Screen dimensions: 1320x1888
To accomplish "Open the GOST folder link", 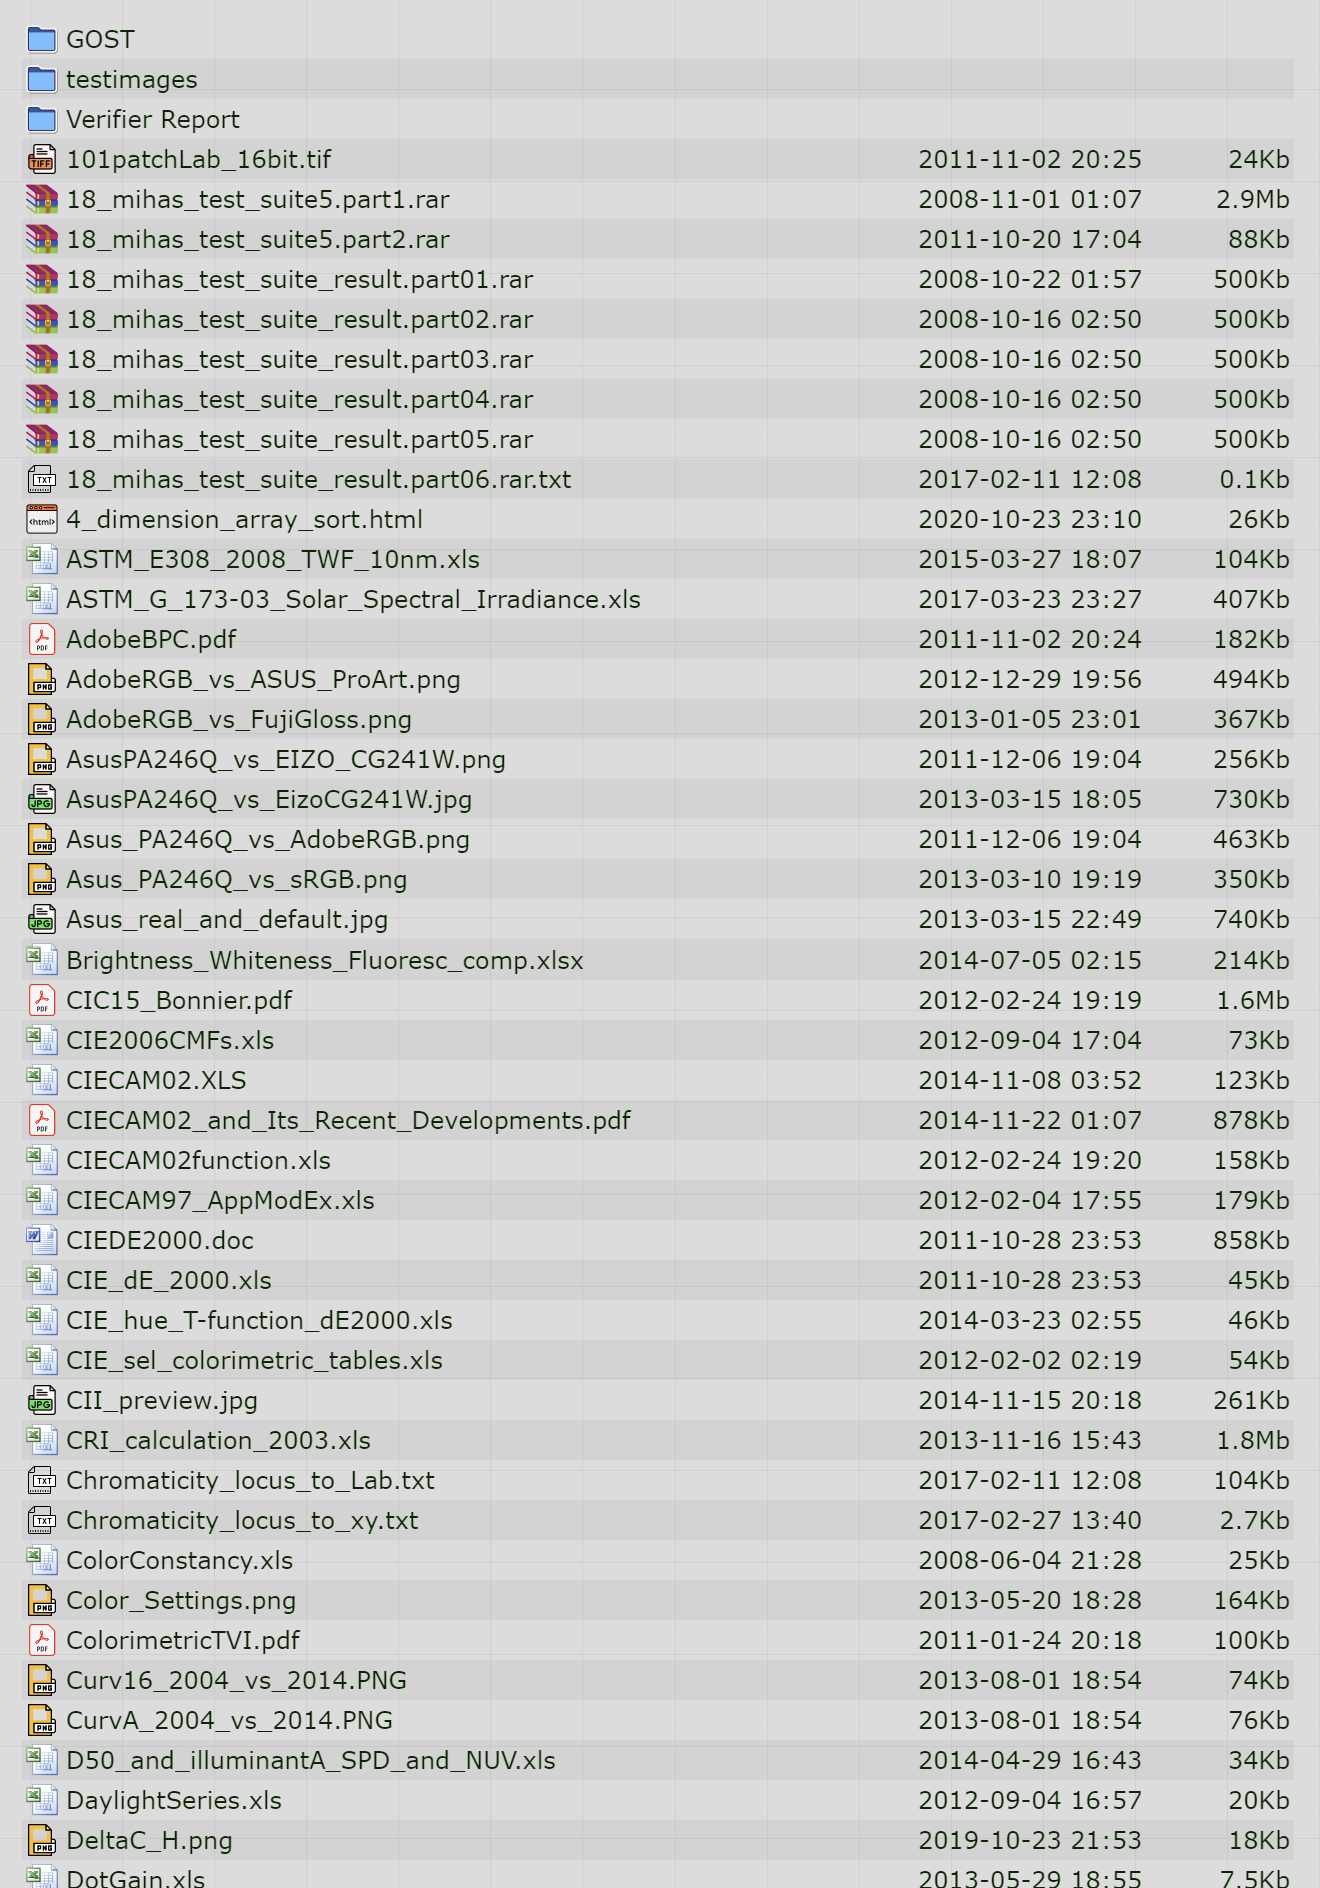I will point(100,39).
